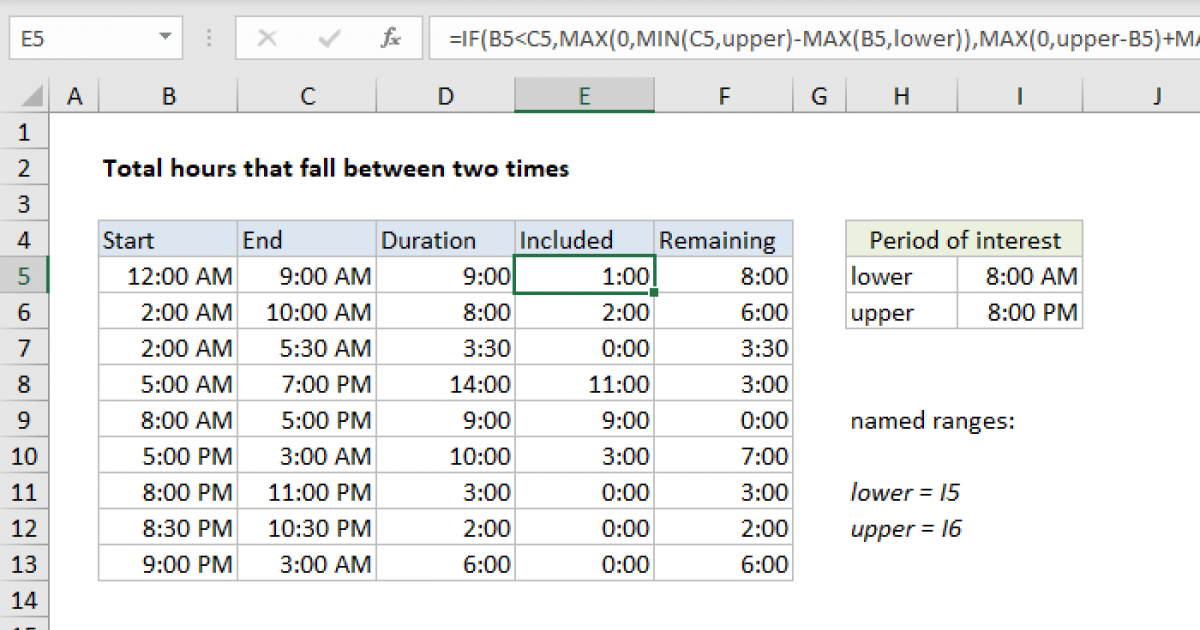Click the lower = I5 named range text

pyautogui.click(x=905, y=492)
